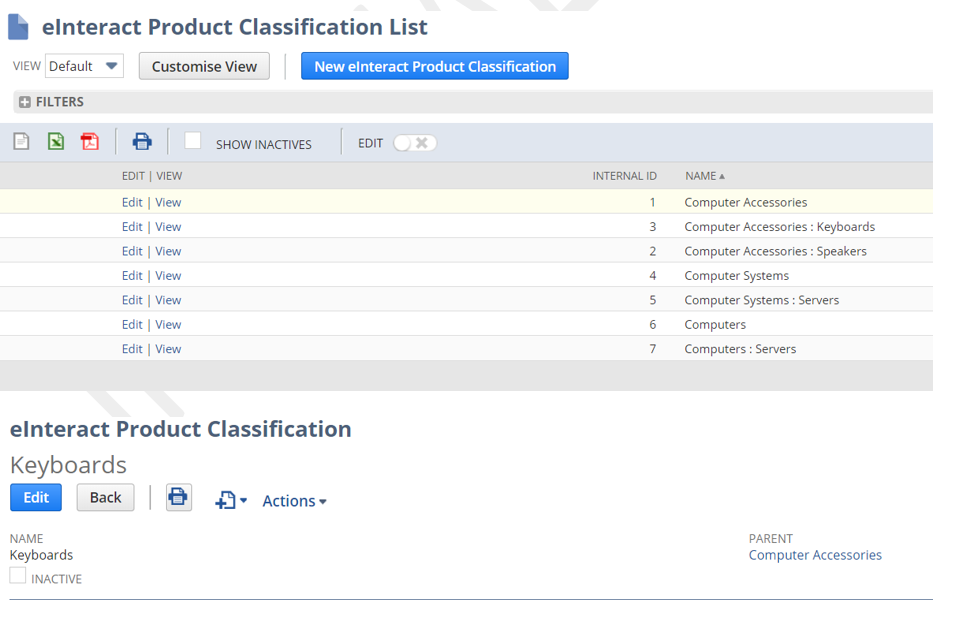Open the Actions dropdown menu
The width and height of the screenshot is (965, 626).
294,501
